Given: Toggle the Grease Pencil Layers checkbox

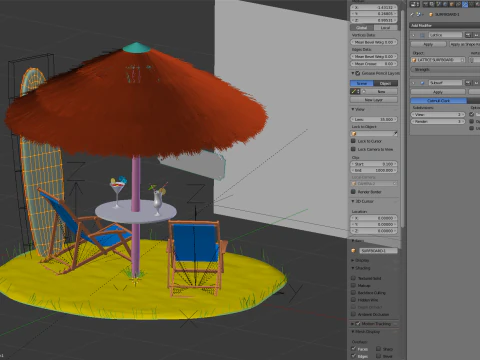Looking at the screenshot, I should pos(358,73).
